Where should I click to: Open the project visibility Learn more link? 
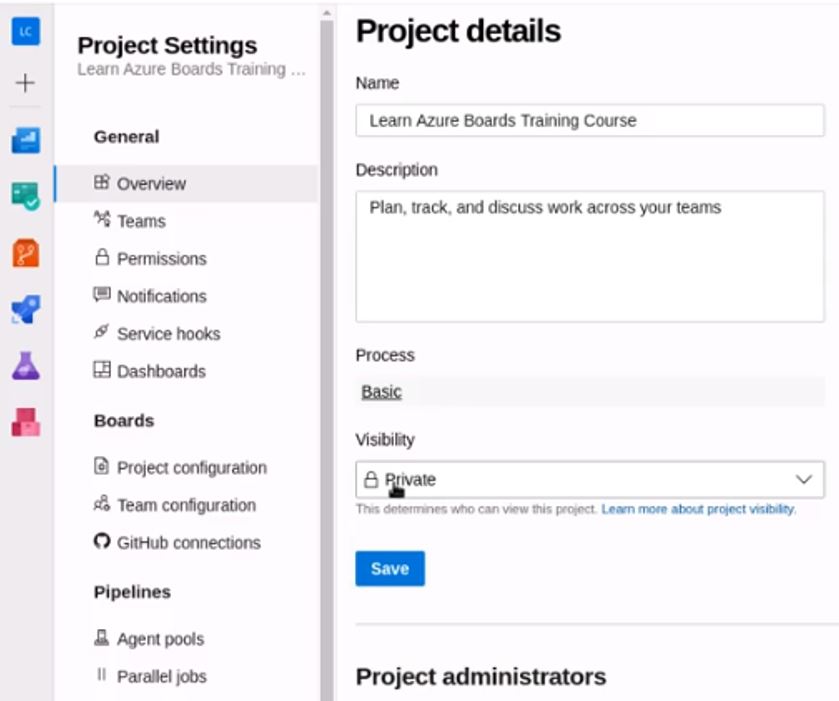(697, 508)
